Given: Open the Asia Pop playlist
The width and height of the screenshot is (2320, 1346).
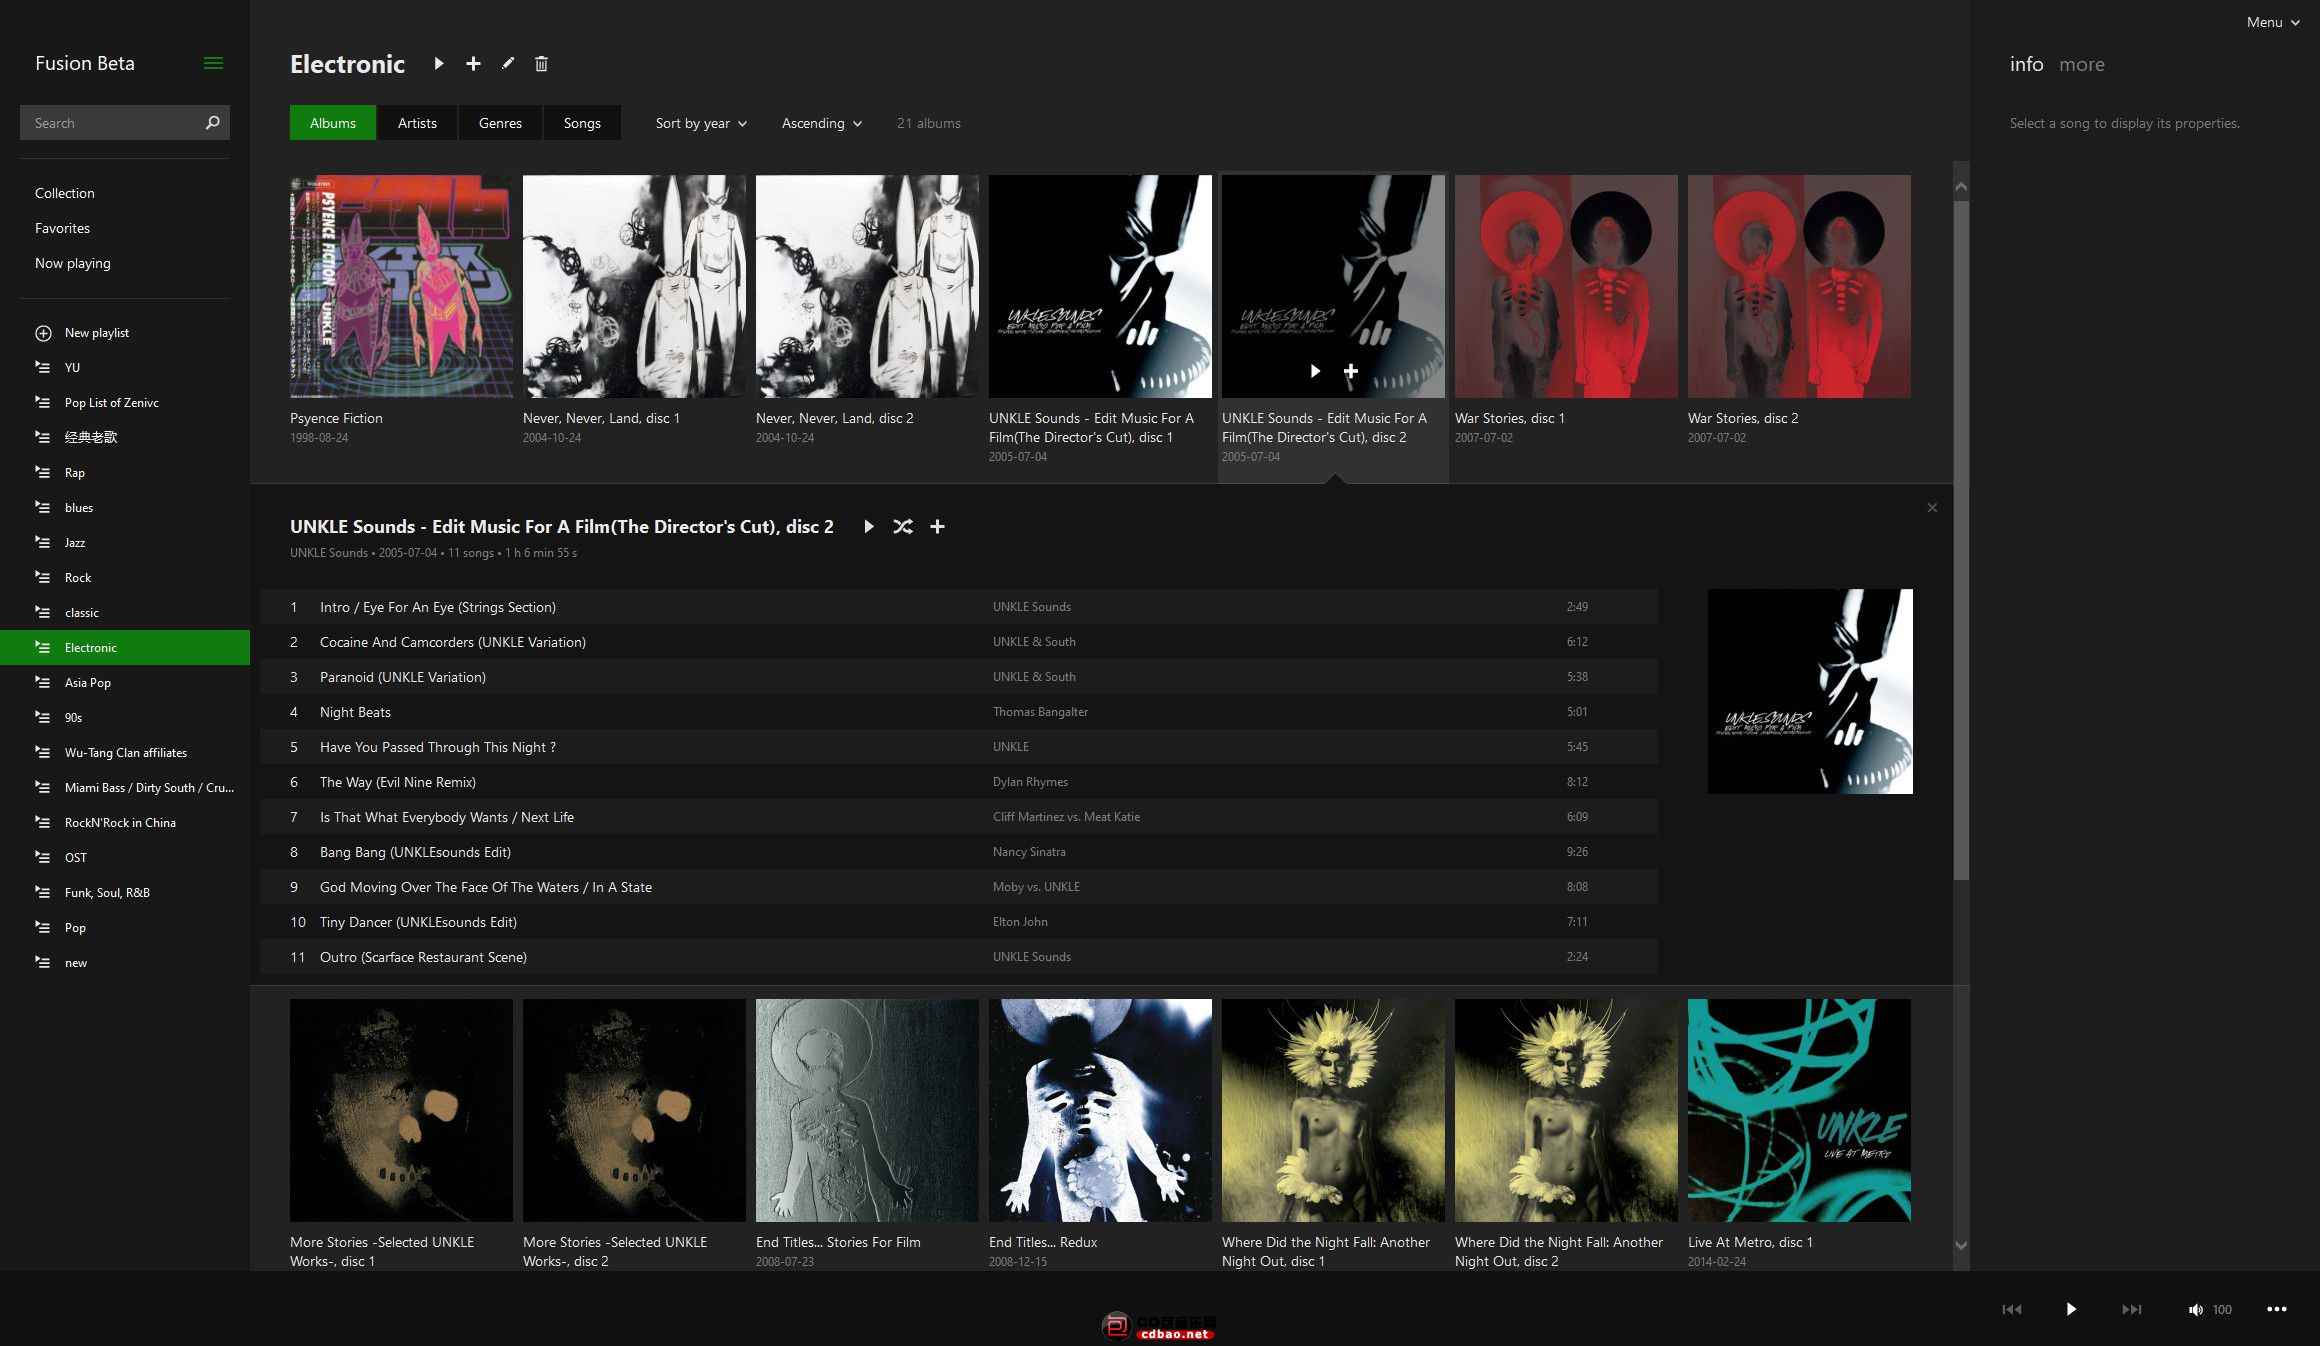Looking at the screenshot, I should [x=125, y=682].
